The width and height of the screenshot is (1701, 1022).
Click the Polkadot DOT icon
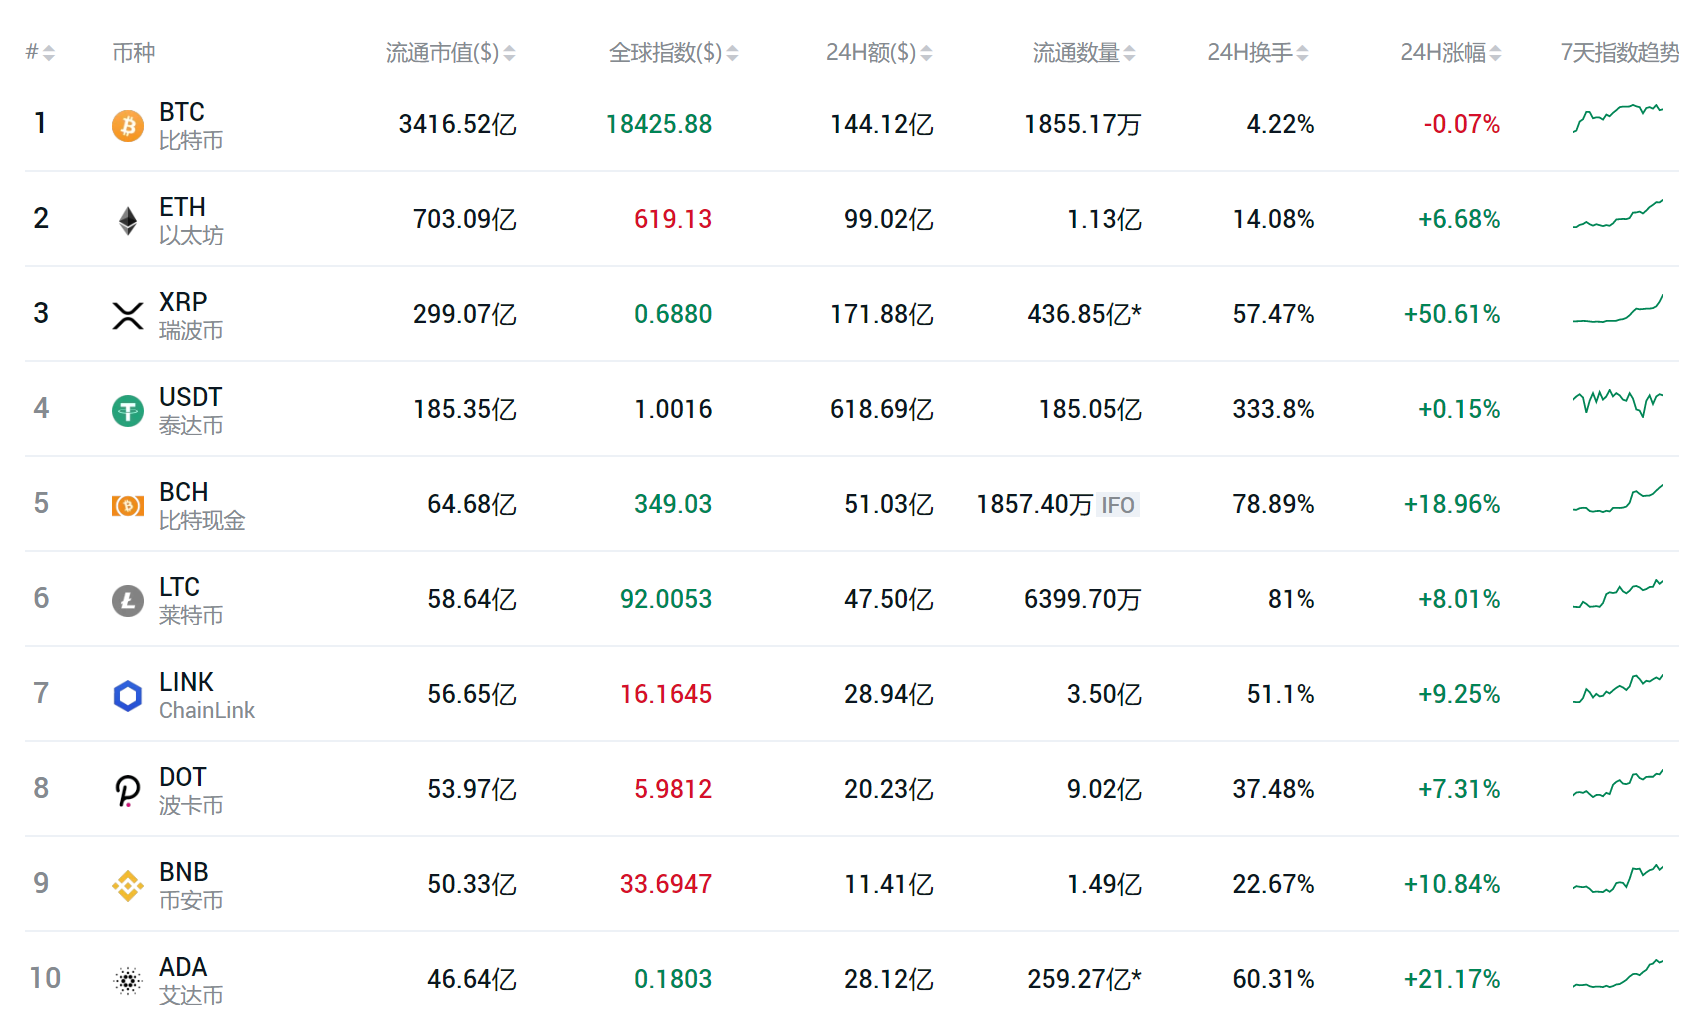pyautogui.click(x=127, y=791)
